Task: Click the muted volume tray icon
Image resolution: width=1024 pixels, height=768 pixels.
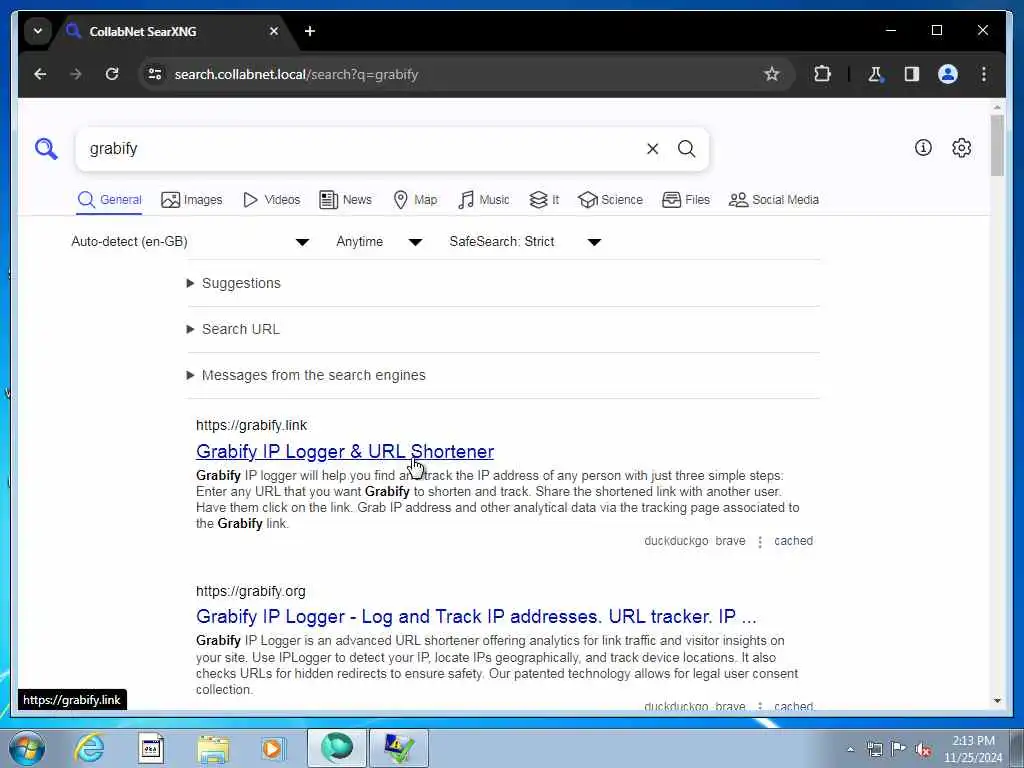Action: tap(923, 750)
